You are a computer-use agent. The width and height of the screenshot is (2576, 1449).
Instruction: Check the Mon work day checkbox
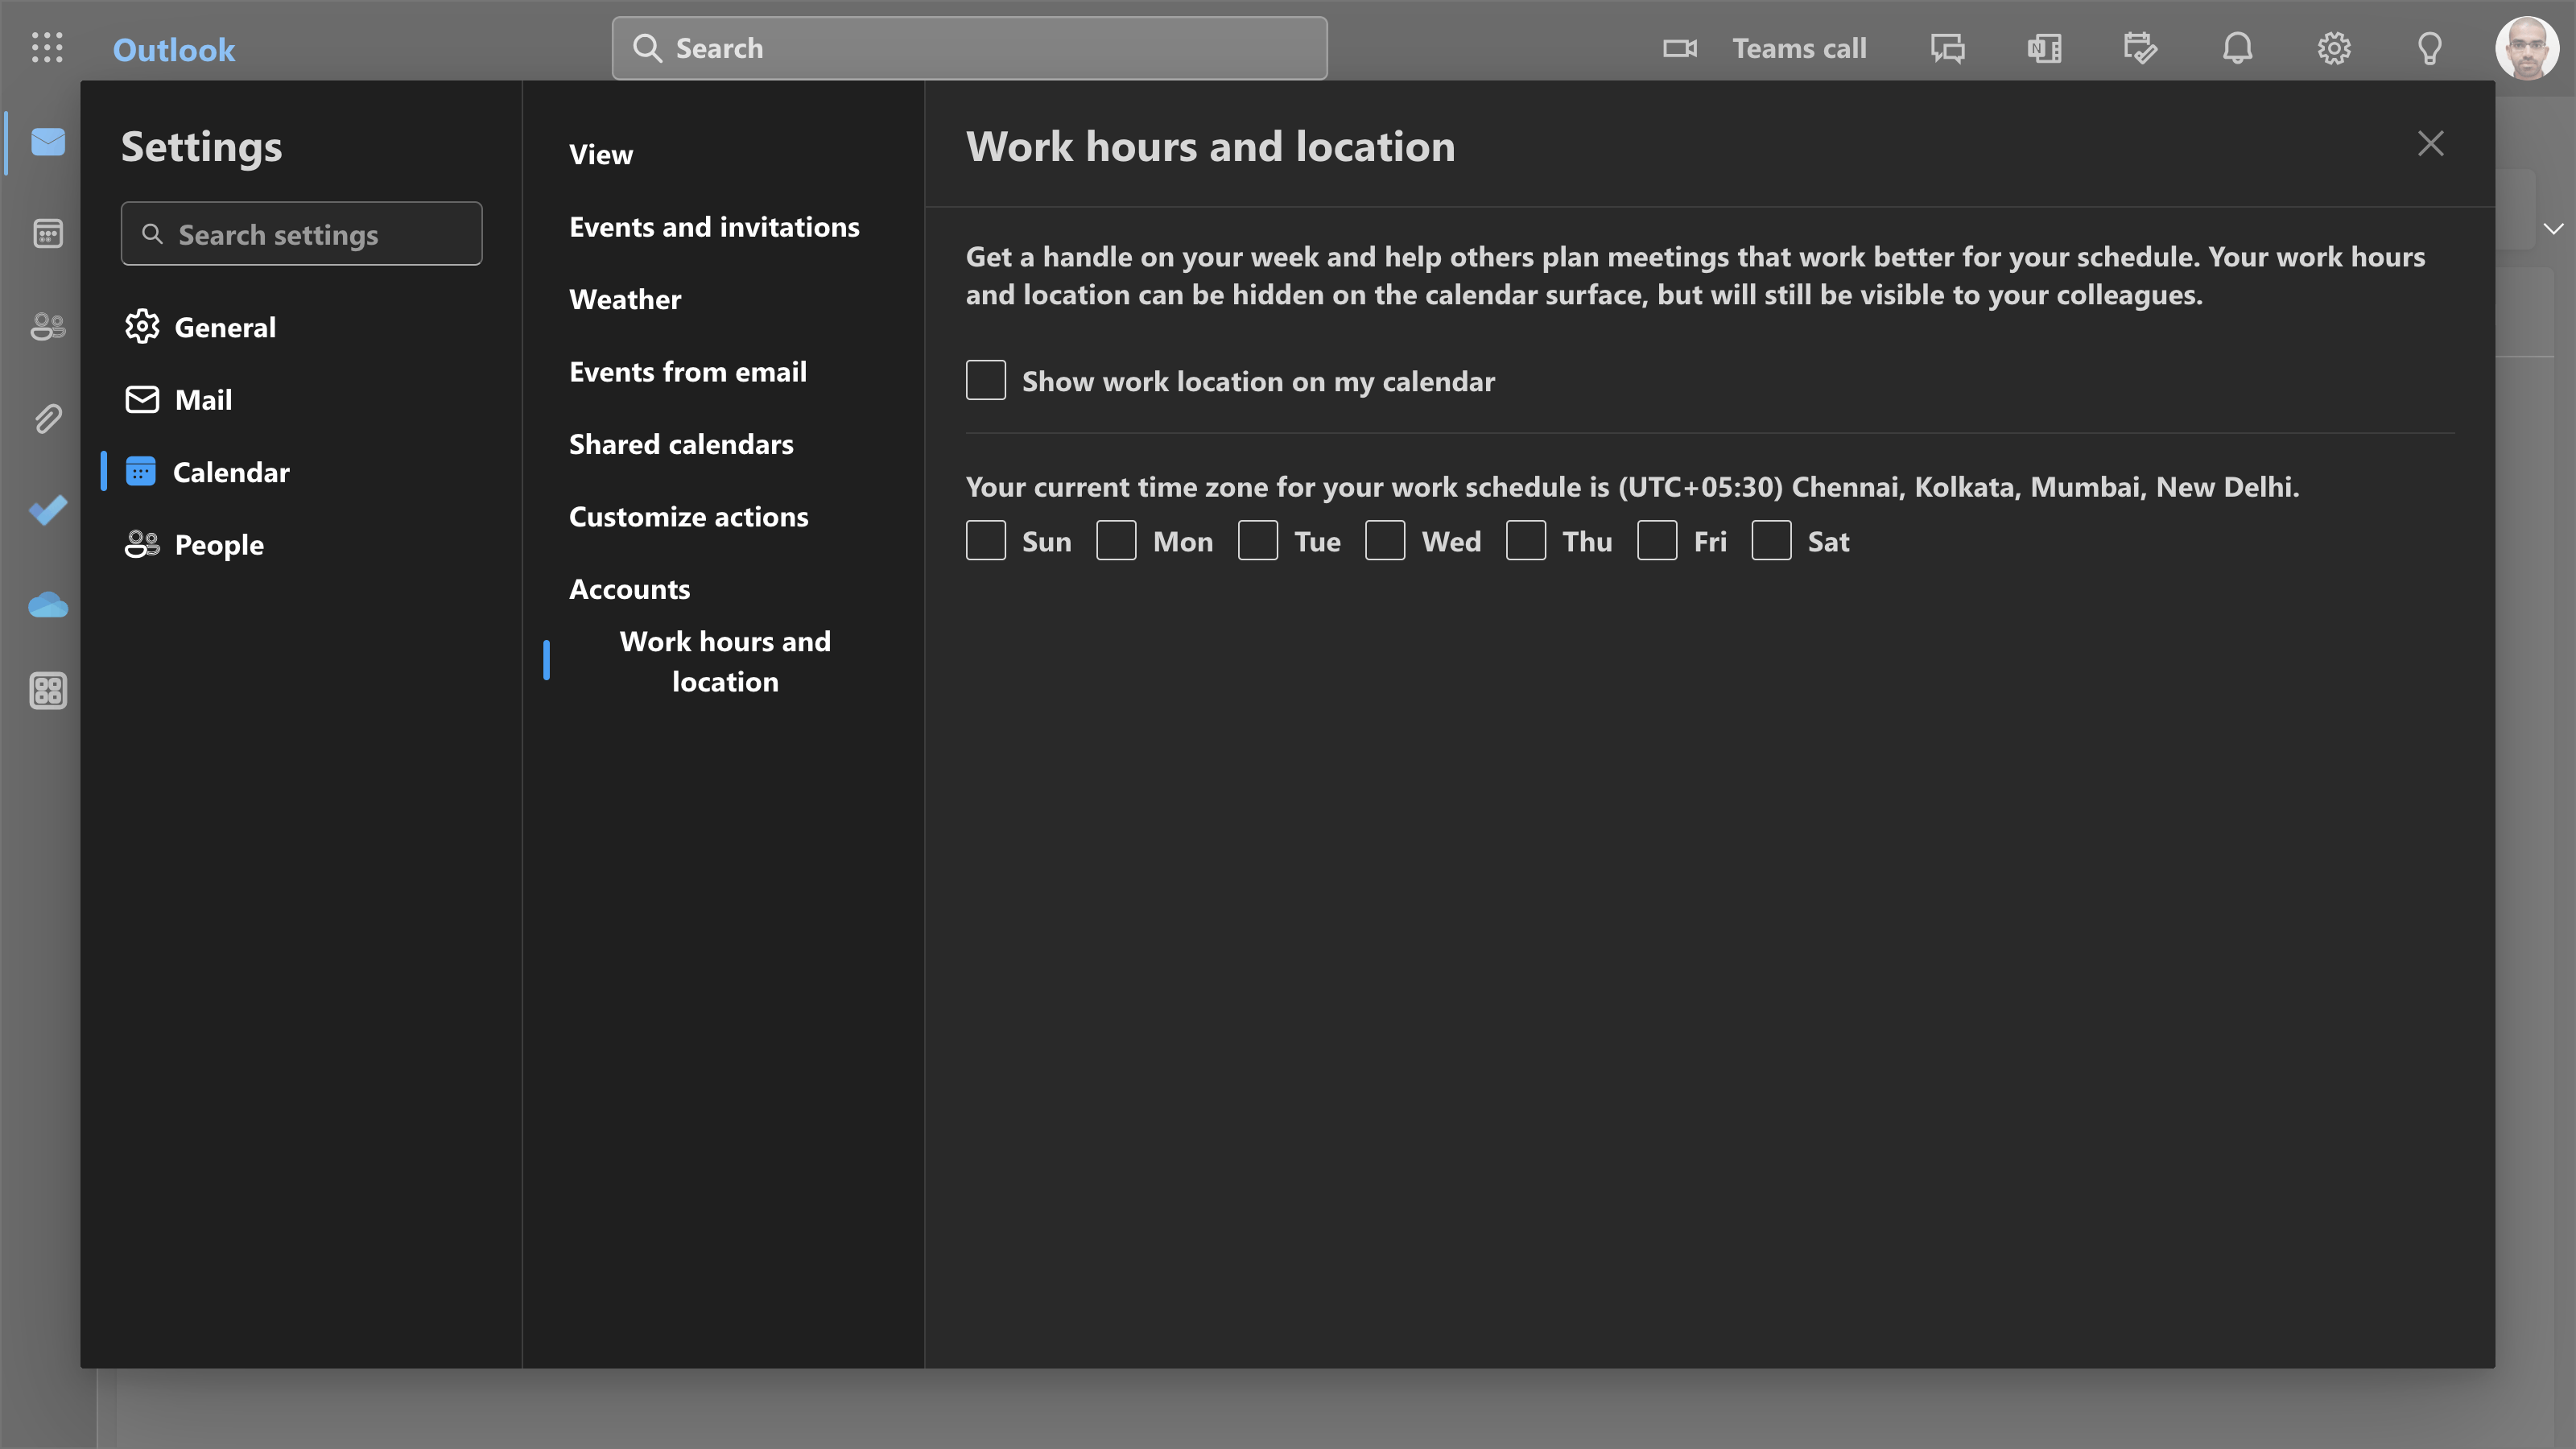point(1116,540)
